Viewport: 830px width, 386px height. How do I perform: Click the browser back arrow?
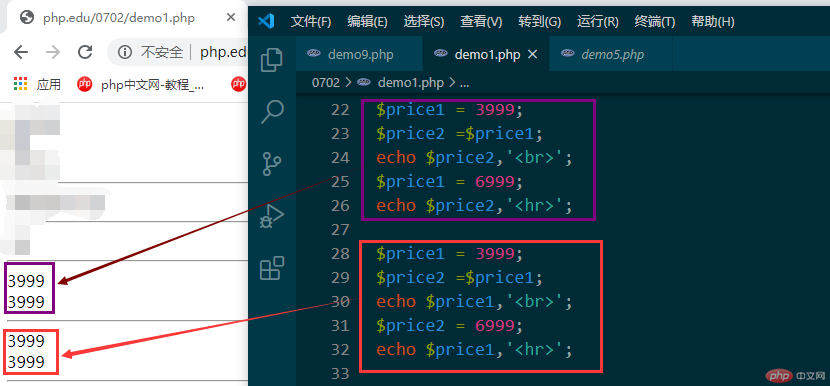click(x=21, y=52)
